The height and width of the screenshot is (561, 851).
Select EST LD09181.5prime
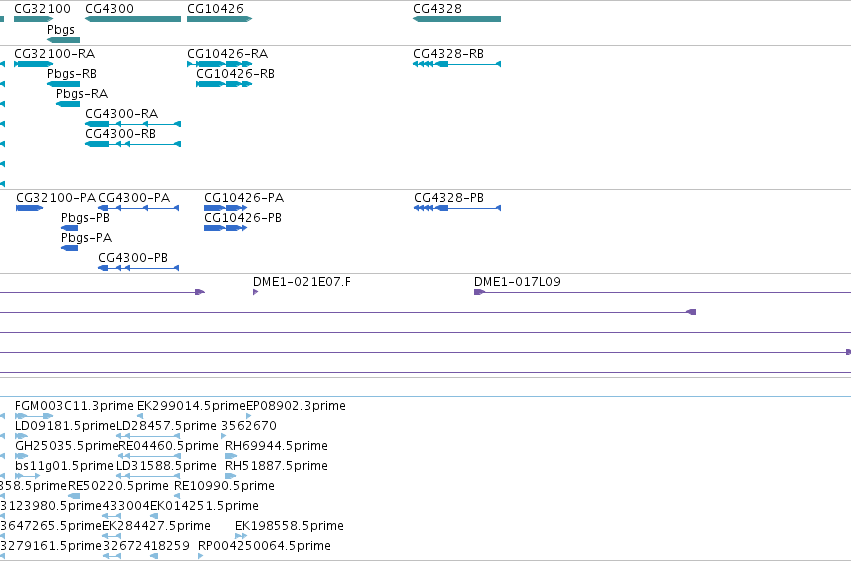point(66,426)
